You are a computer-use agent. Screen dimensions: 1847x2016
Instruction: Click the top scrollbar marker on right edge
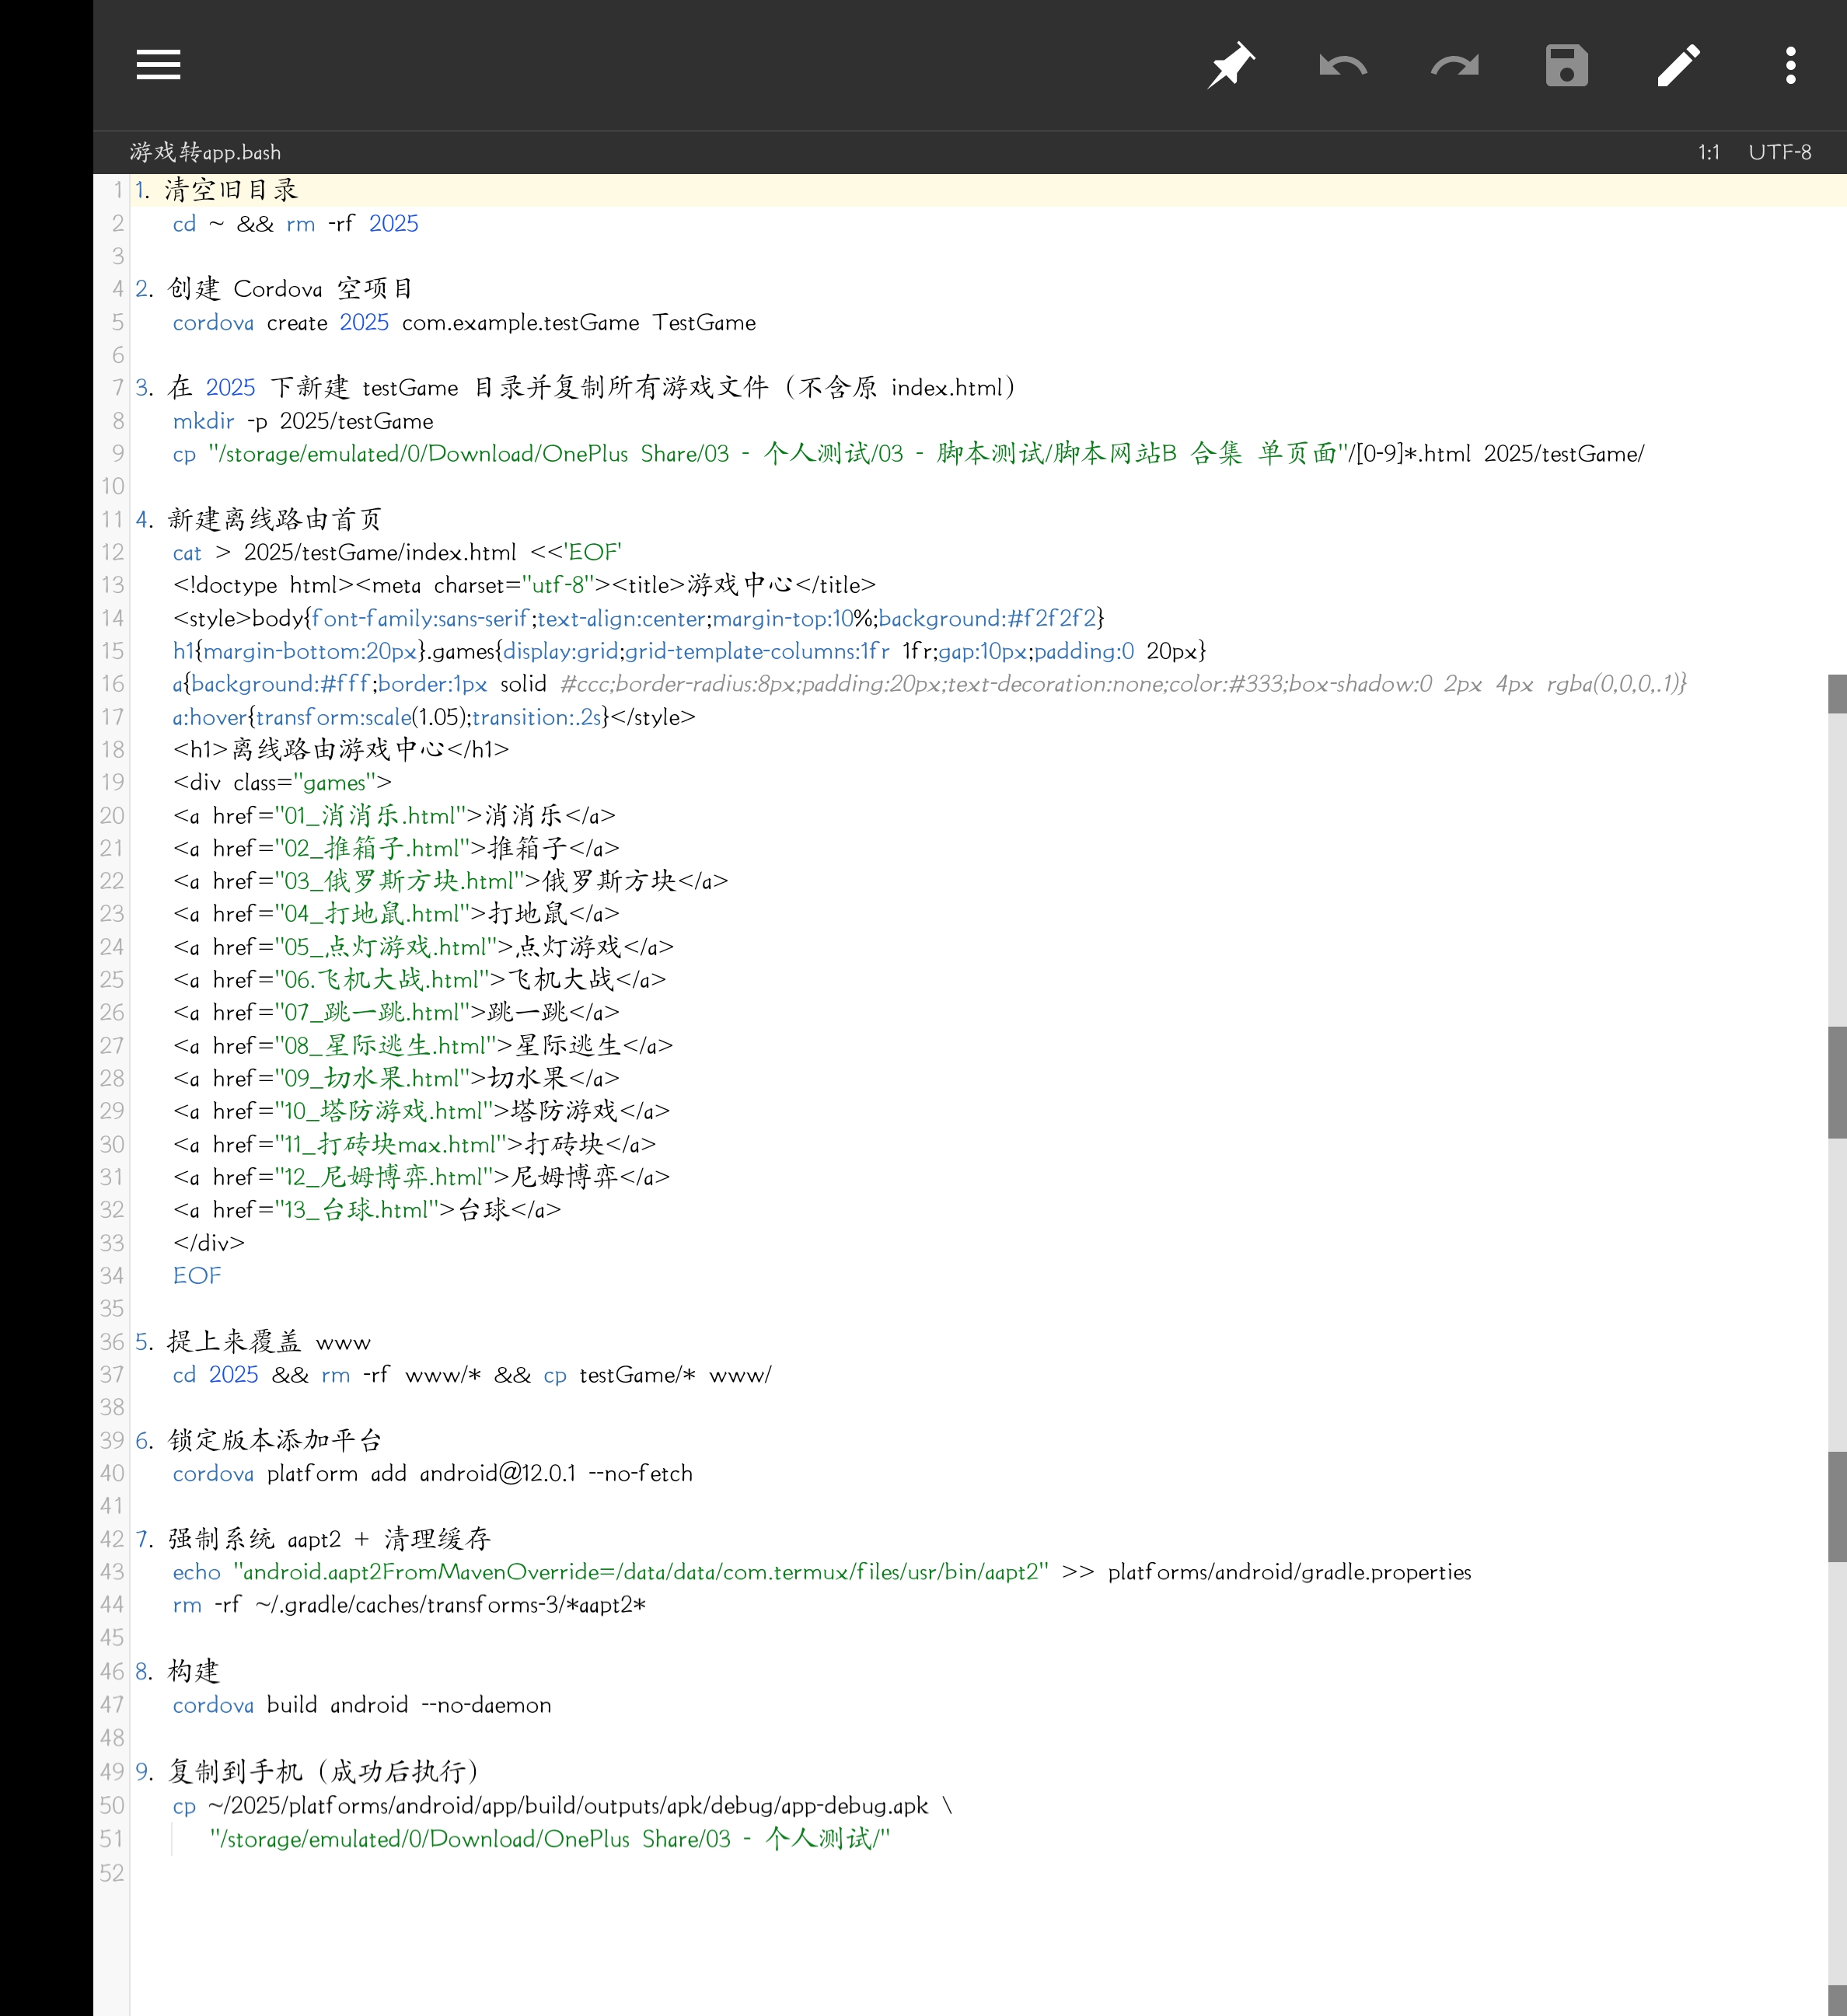pos(1837,694)
